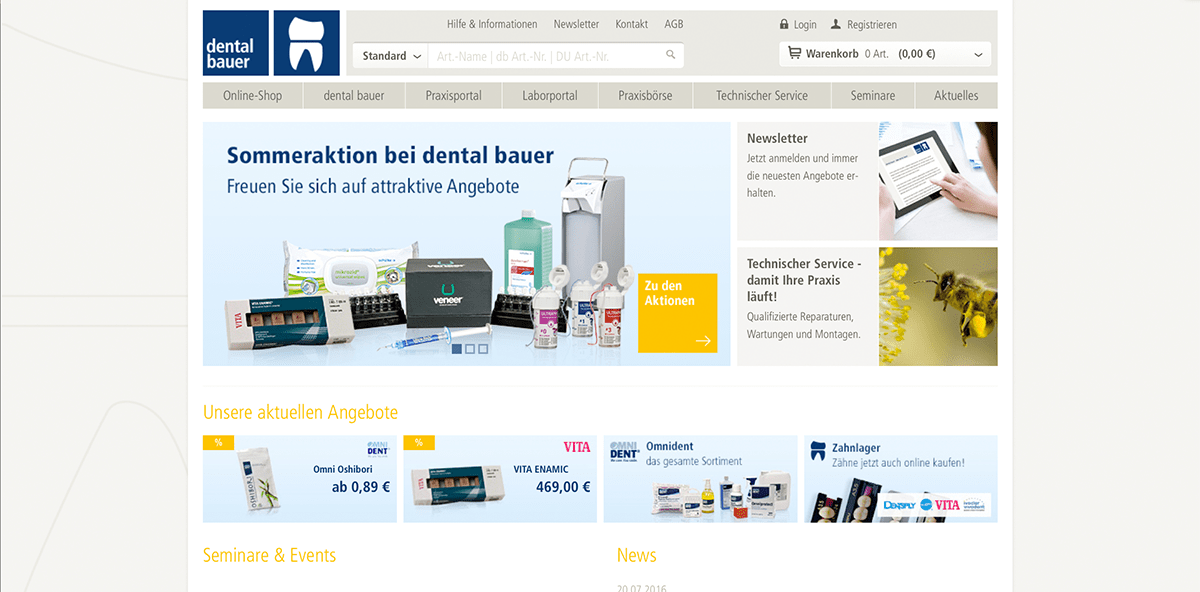This screenshot has width=1200, height=592.
Task: Click the News heading
Action: point(636,555)
